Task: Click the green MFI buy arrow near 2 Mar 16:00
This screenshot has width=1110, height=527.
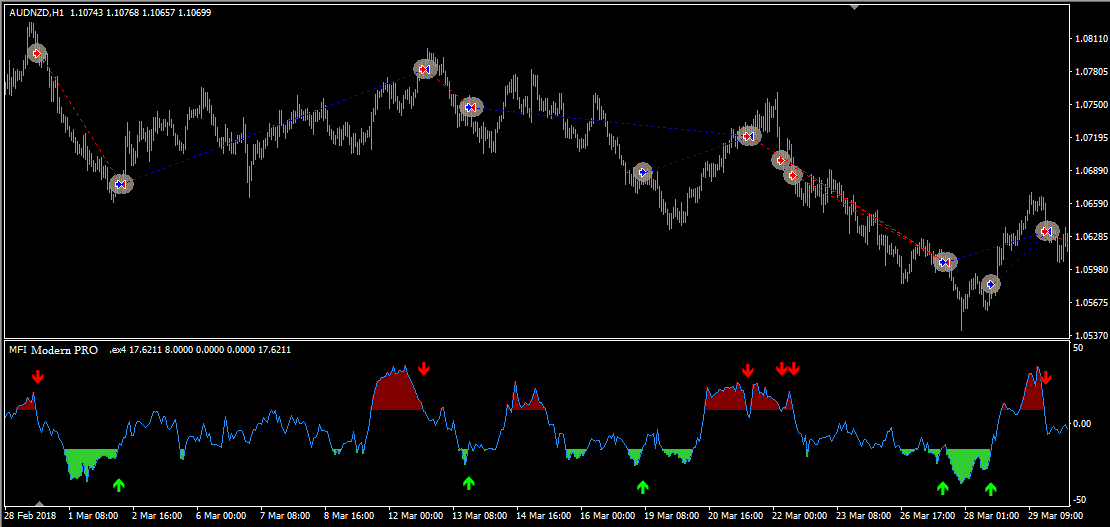Action: [x=118, y=485]
